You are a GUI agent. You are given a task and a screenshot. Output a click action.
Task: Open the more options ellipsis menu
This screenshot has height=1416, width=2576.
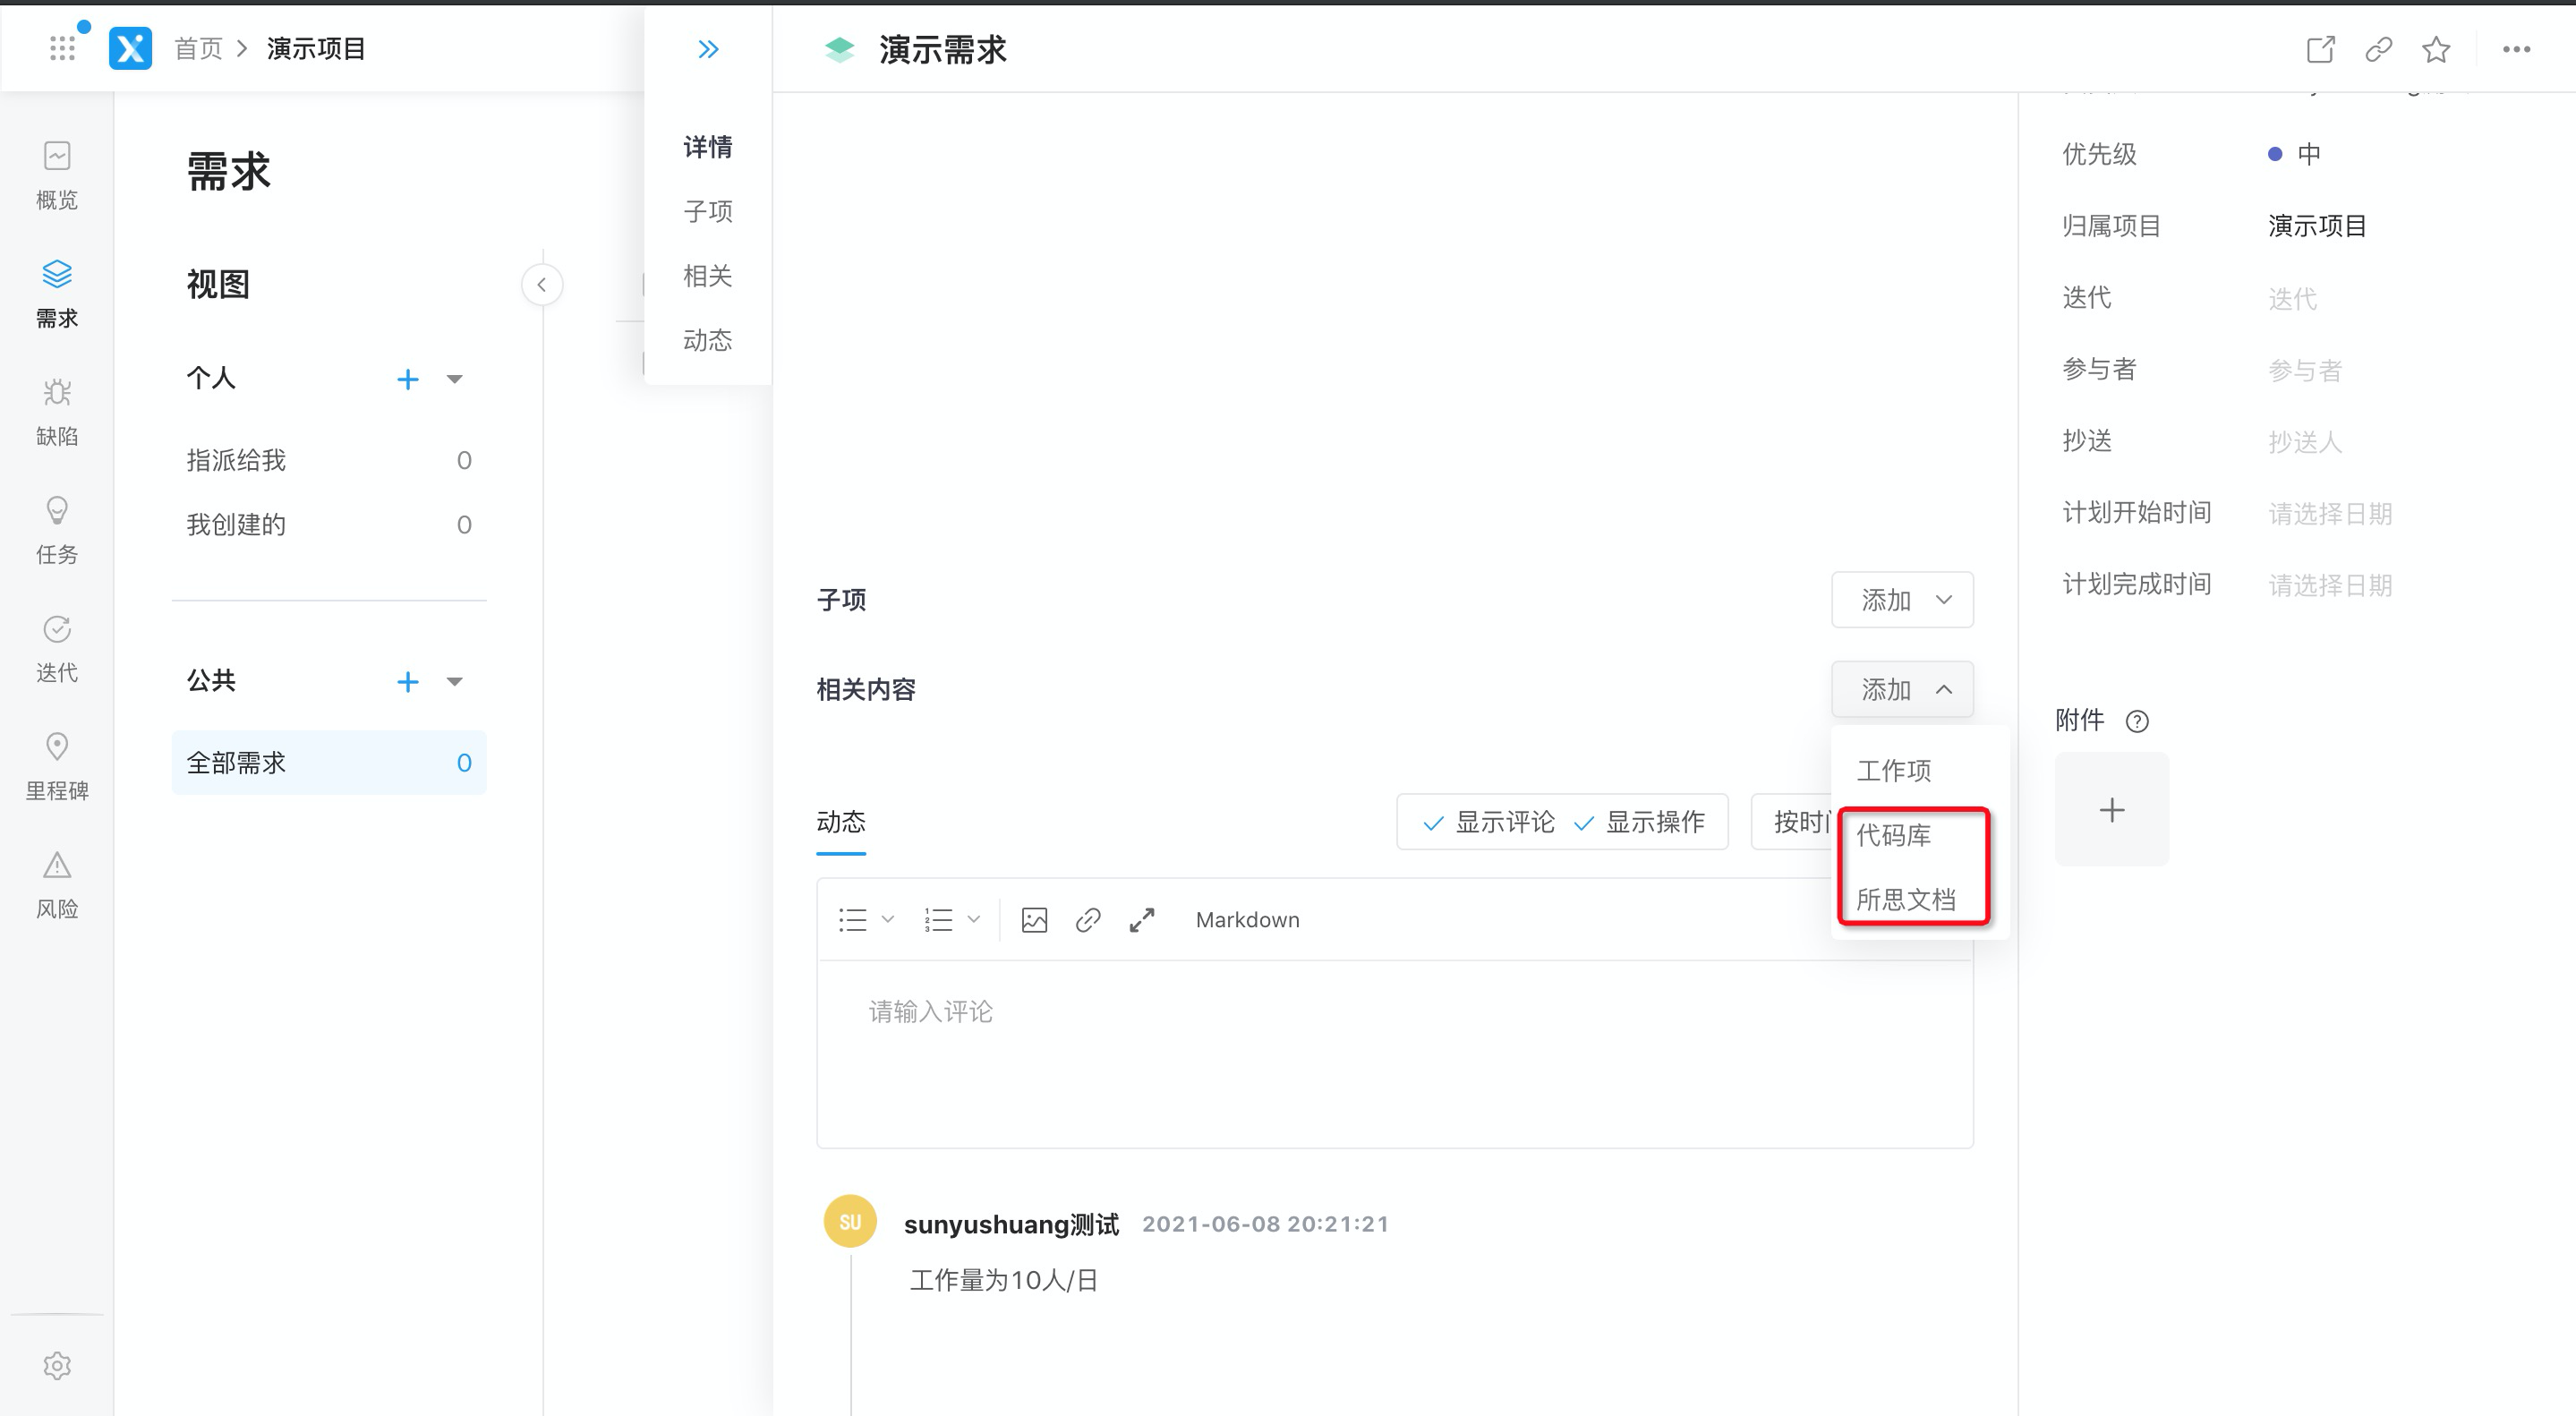[x=2516, y=49]
